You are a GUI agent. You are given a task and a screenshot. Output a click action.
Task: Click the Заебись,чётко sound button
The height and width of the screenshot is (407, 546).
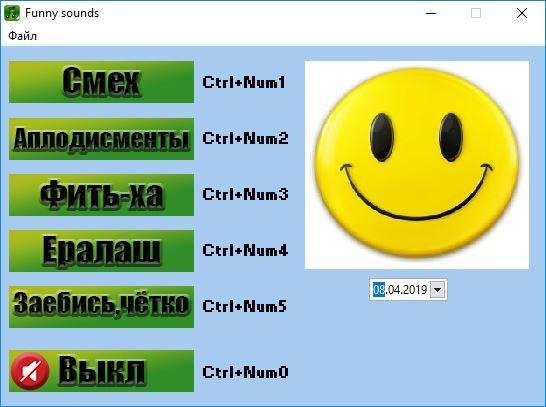[101, 307]
